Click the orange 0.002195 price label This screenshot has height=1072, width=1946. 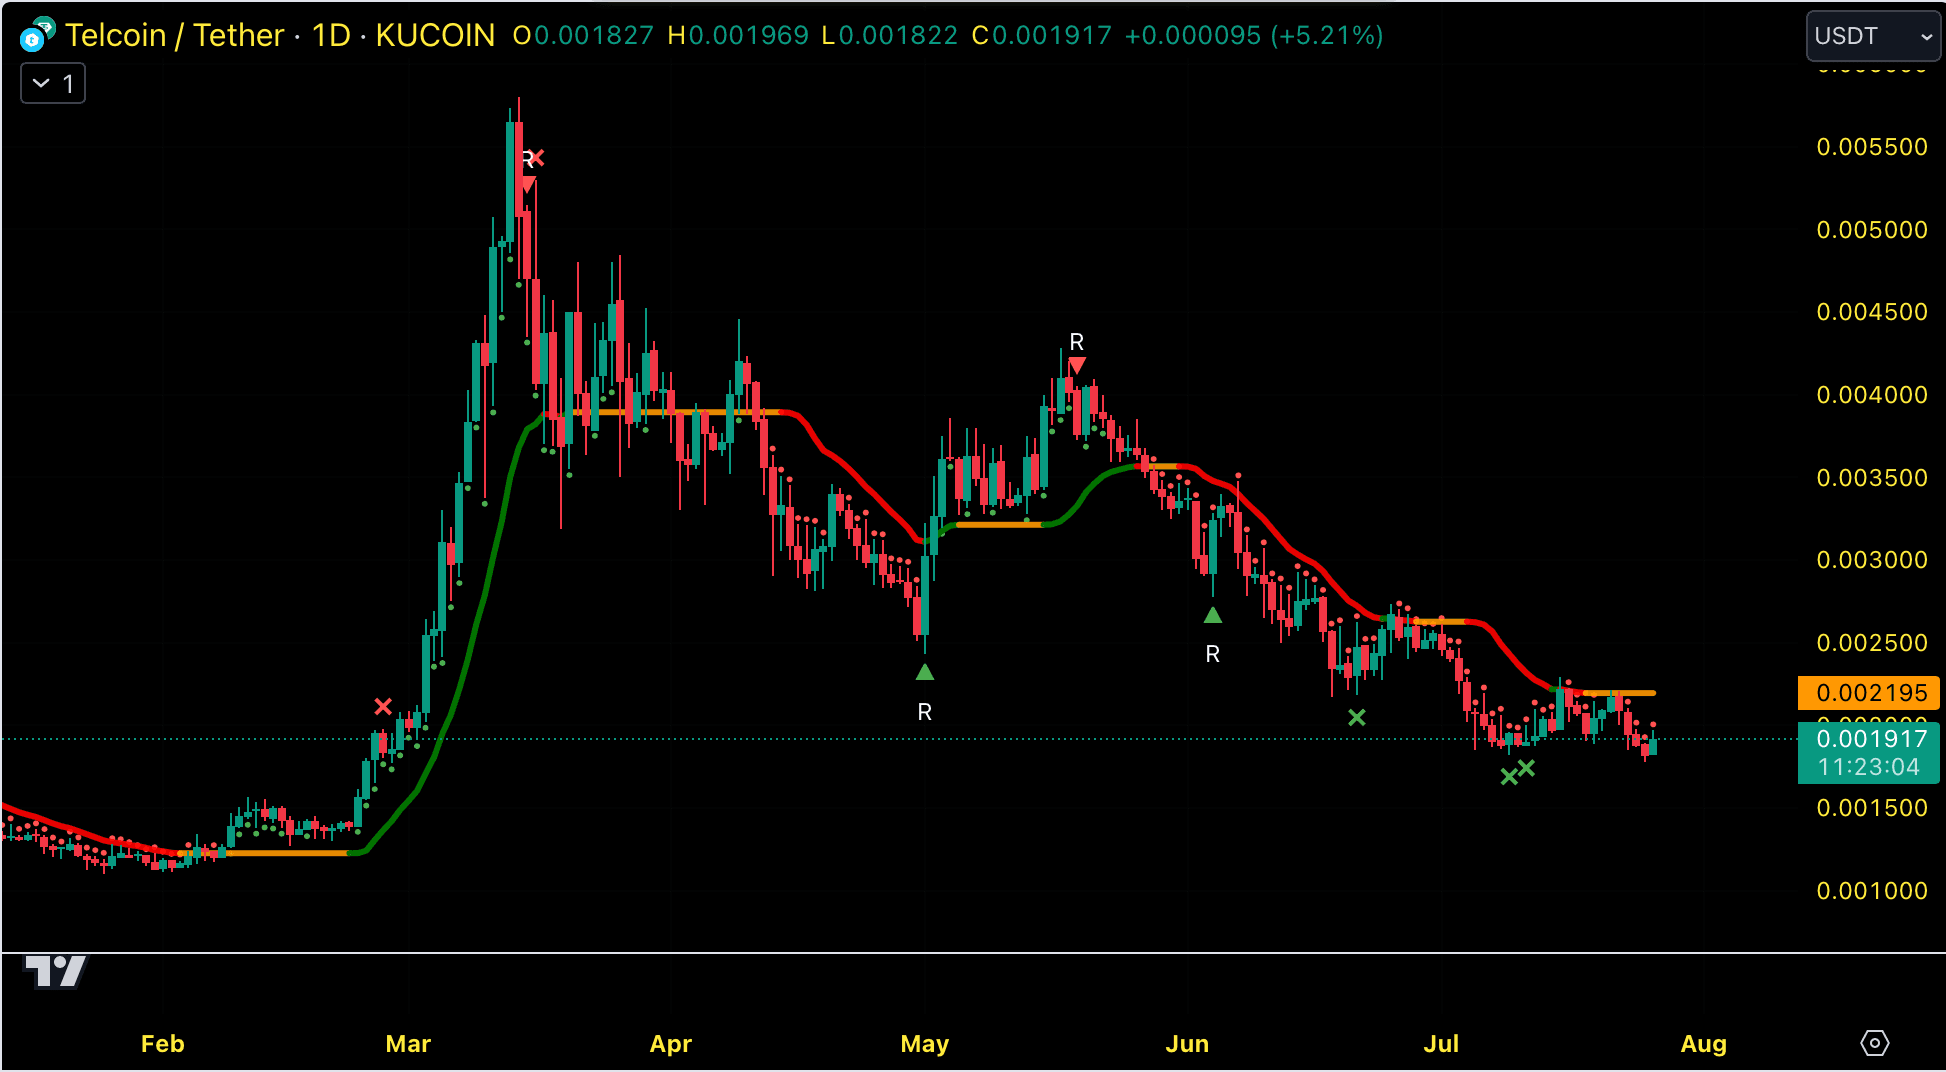[x=1869, y=693]
